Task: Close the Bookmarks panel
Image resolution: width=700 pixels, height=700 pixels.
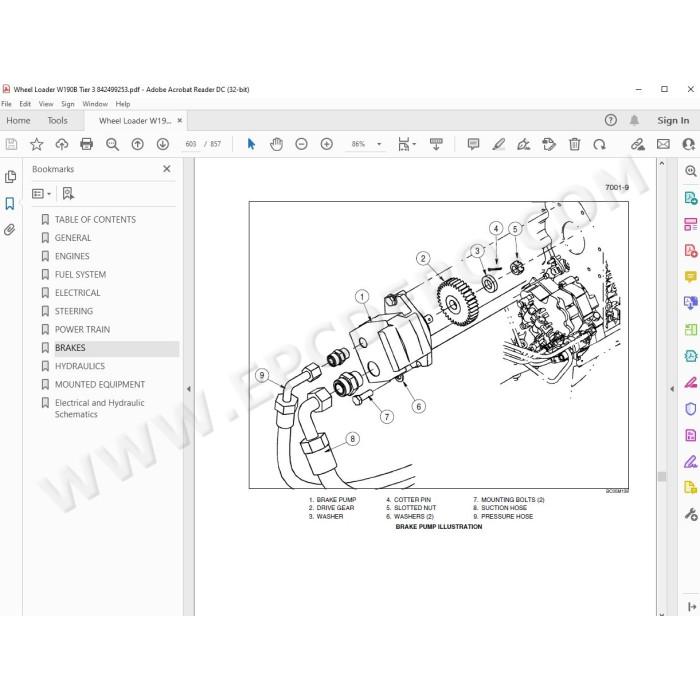Action: click(x=167, y=169)
